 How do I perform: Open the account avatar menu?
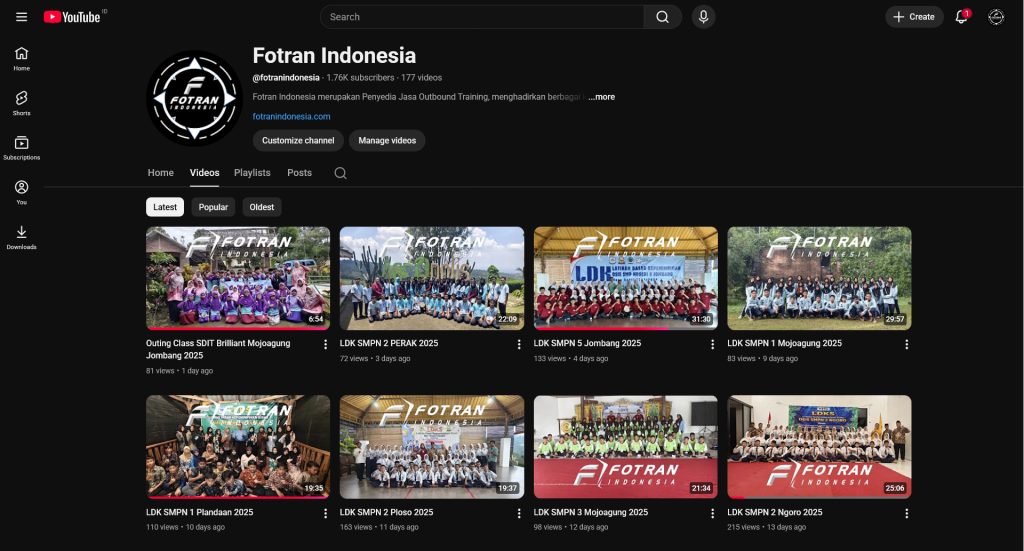(995, 17)
